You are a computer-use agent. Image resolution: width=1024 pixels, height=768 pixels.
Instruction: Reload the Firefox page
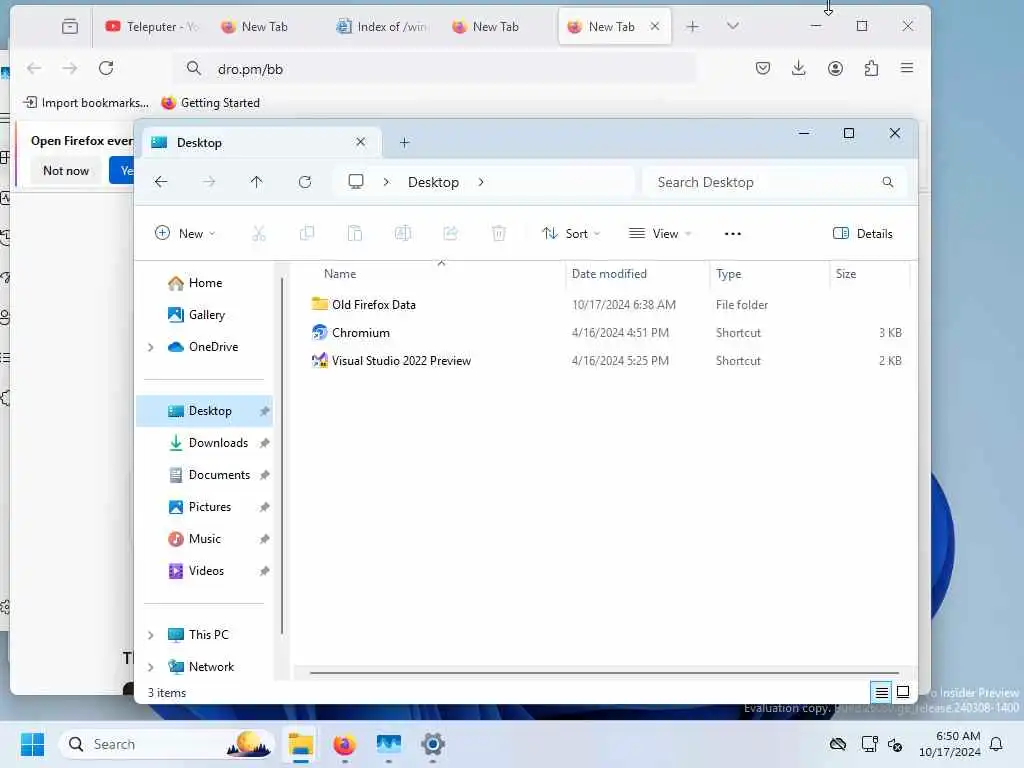coord(106,68)
